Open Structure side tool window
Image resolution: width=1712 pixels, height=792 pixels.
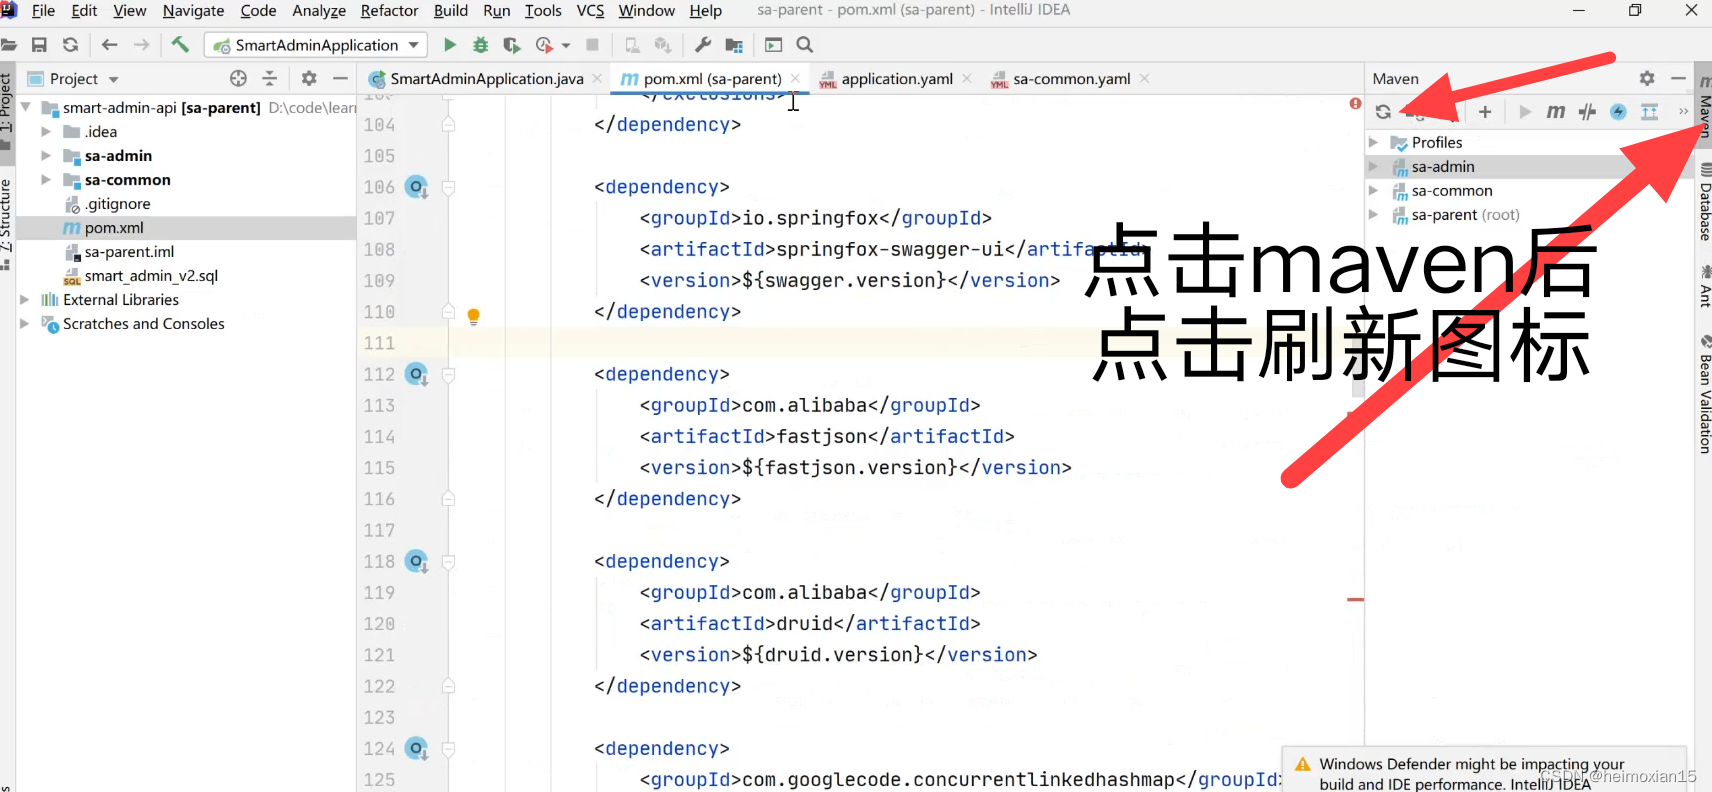pyautogui.click(x=6, y=223)
